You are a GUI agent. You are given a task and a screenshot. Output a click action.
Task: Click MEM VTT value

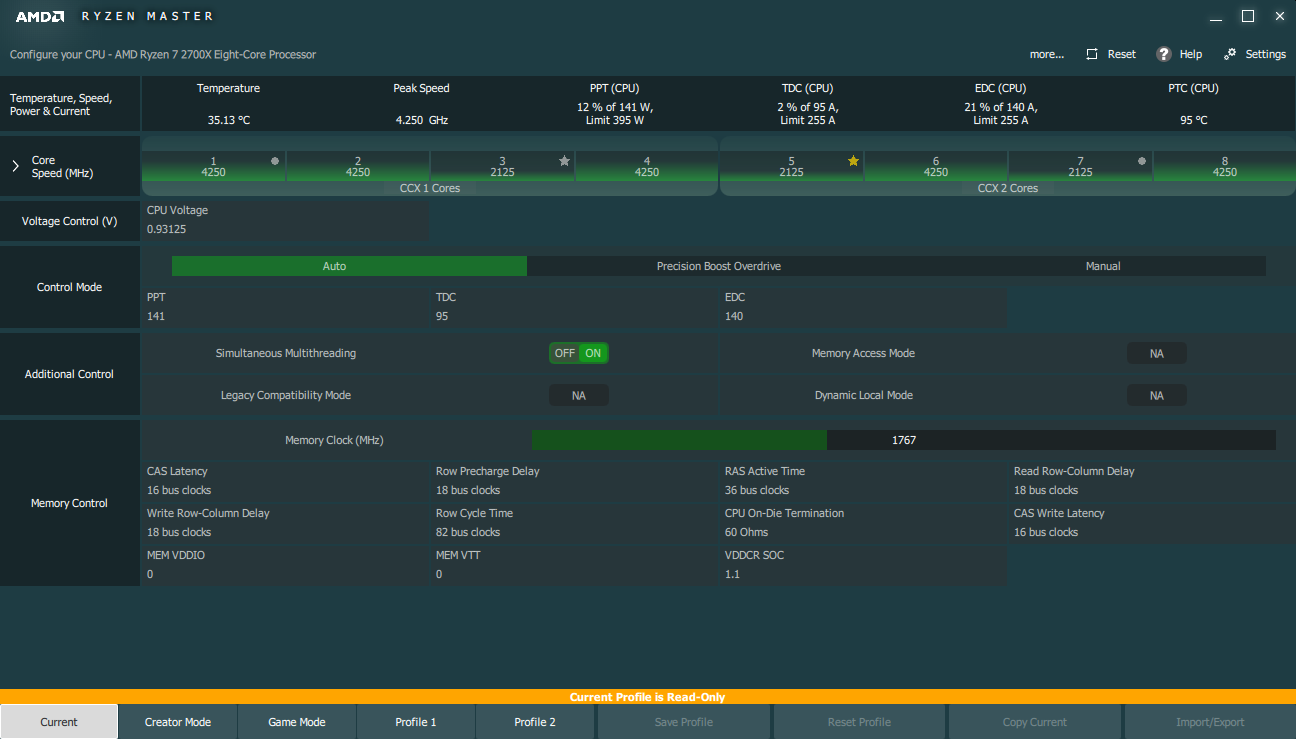pos(439,574)
